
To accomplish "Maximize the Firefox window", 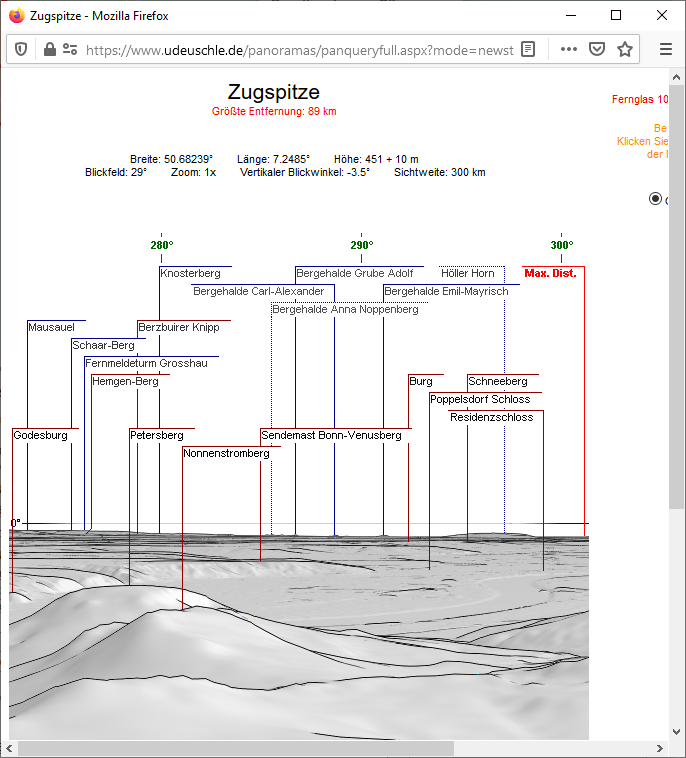I will [616, 15].
